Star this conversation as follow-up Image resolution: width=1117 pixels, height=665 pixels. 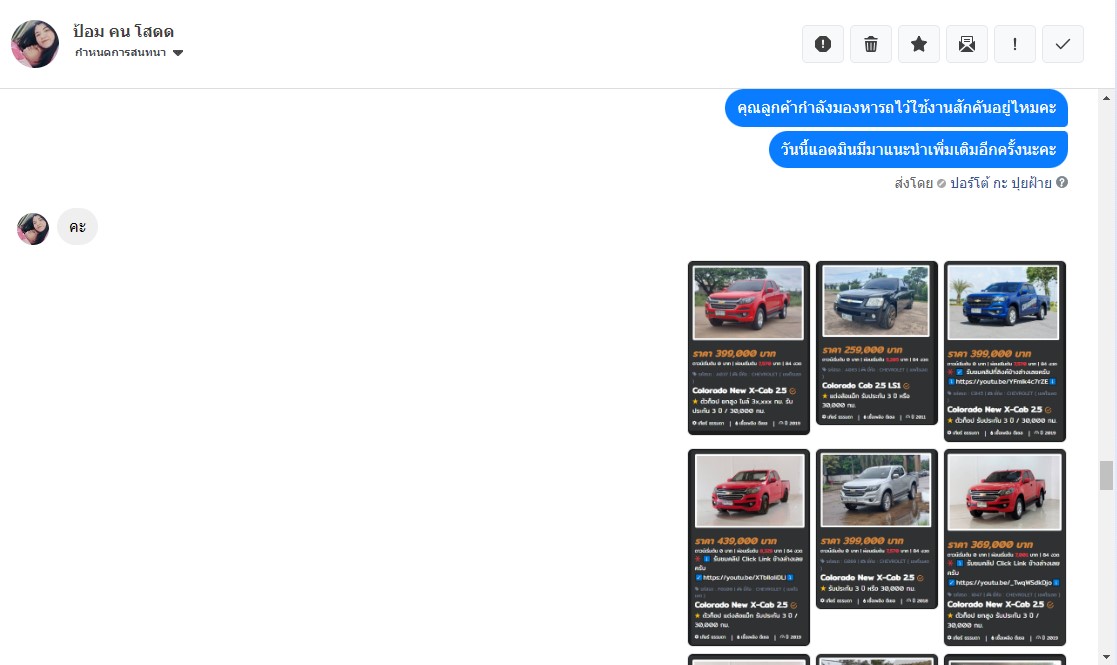click(919, 44)
